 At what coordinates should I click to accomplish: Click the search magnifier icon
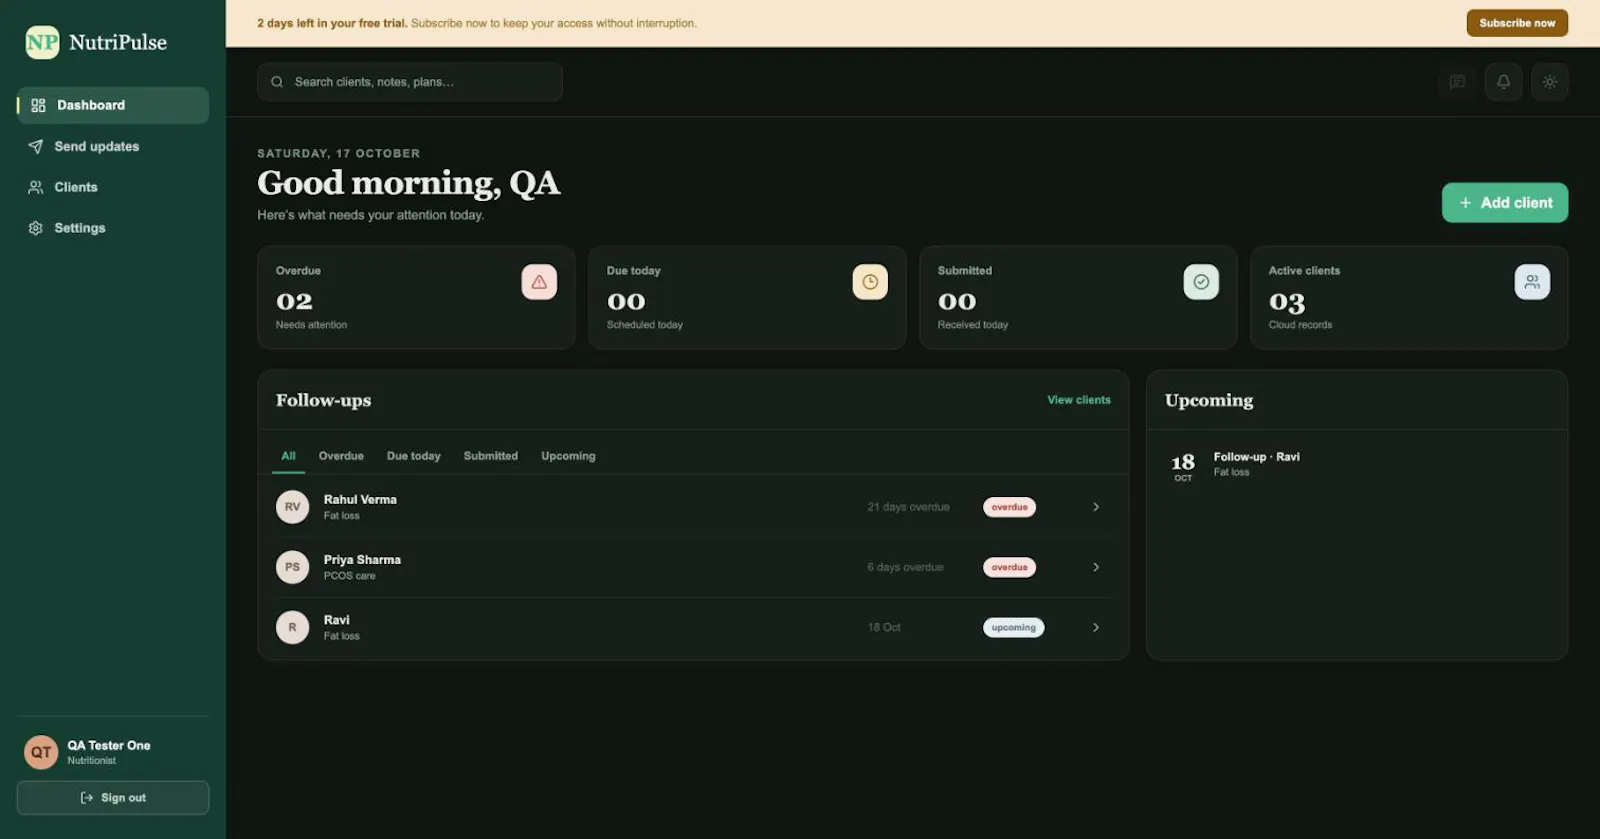pos(277,82)
